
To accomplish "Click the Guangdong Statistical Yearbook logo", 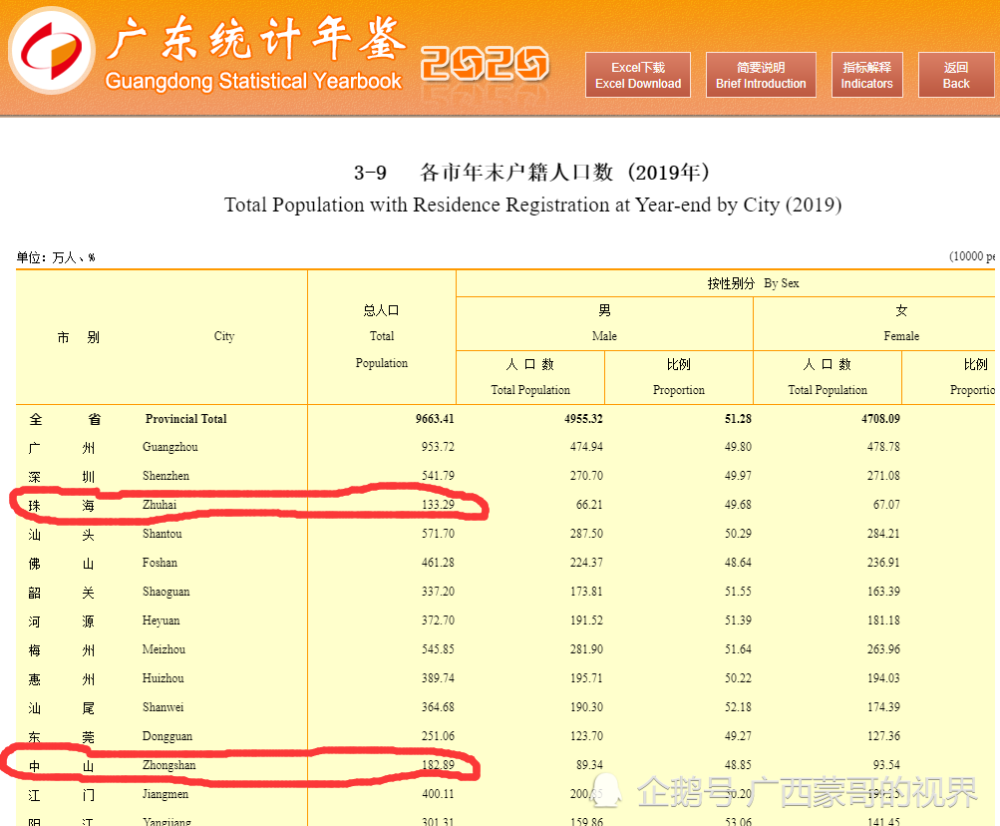I will click(51, 50).
